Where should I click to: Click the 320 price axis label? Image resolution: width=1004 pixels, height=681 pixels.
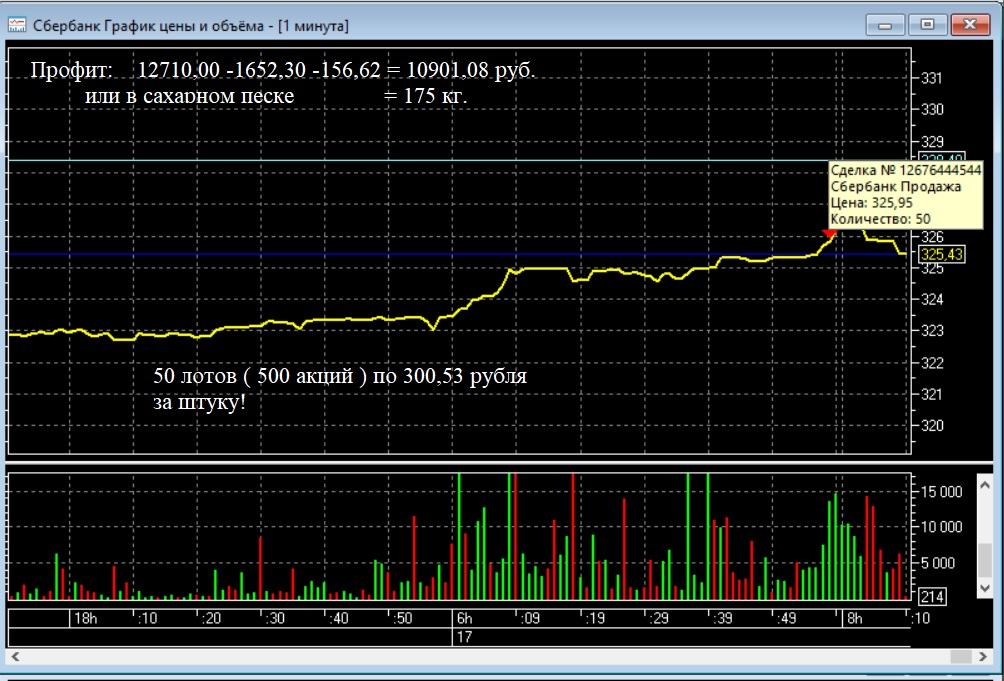pyautogui.click(x=932, y=426)
